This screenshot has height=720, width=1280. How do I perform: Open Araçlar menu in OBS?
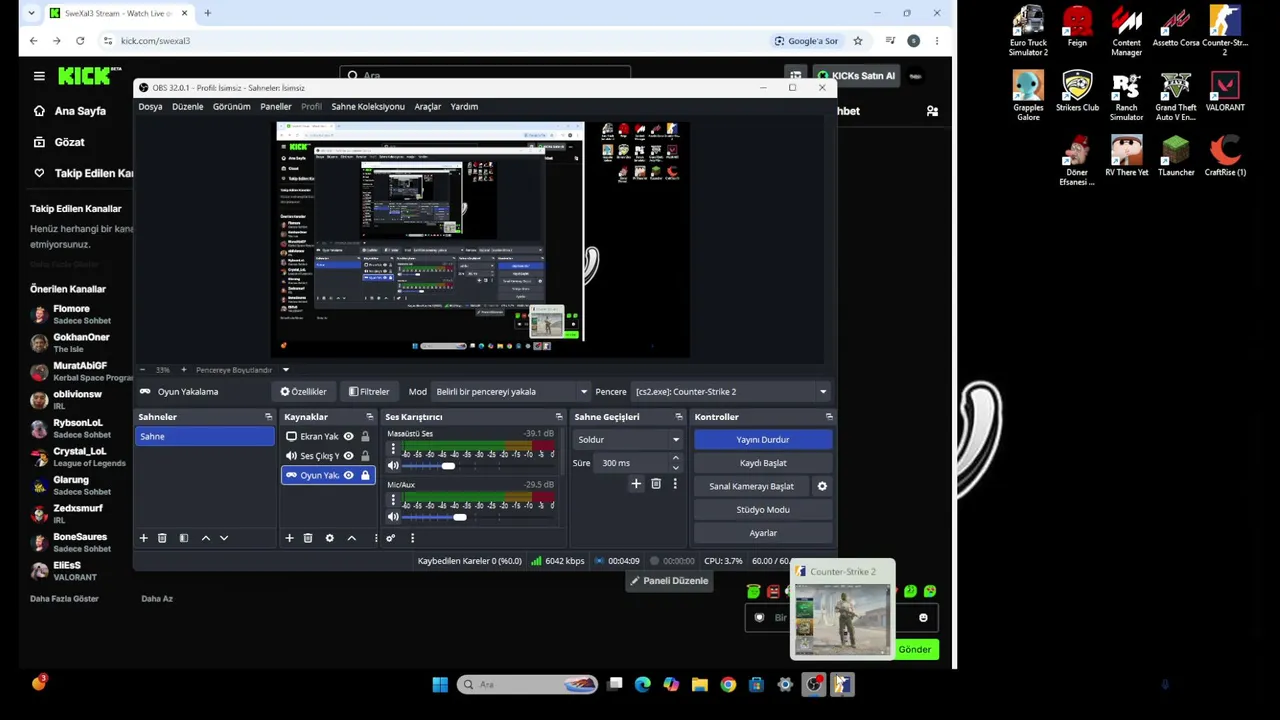[428, 107]
